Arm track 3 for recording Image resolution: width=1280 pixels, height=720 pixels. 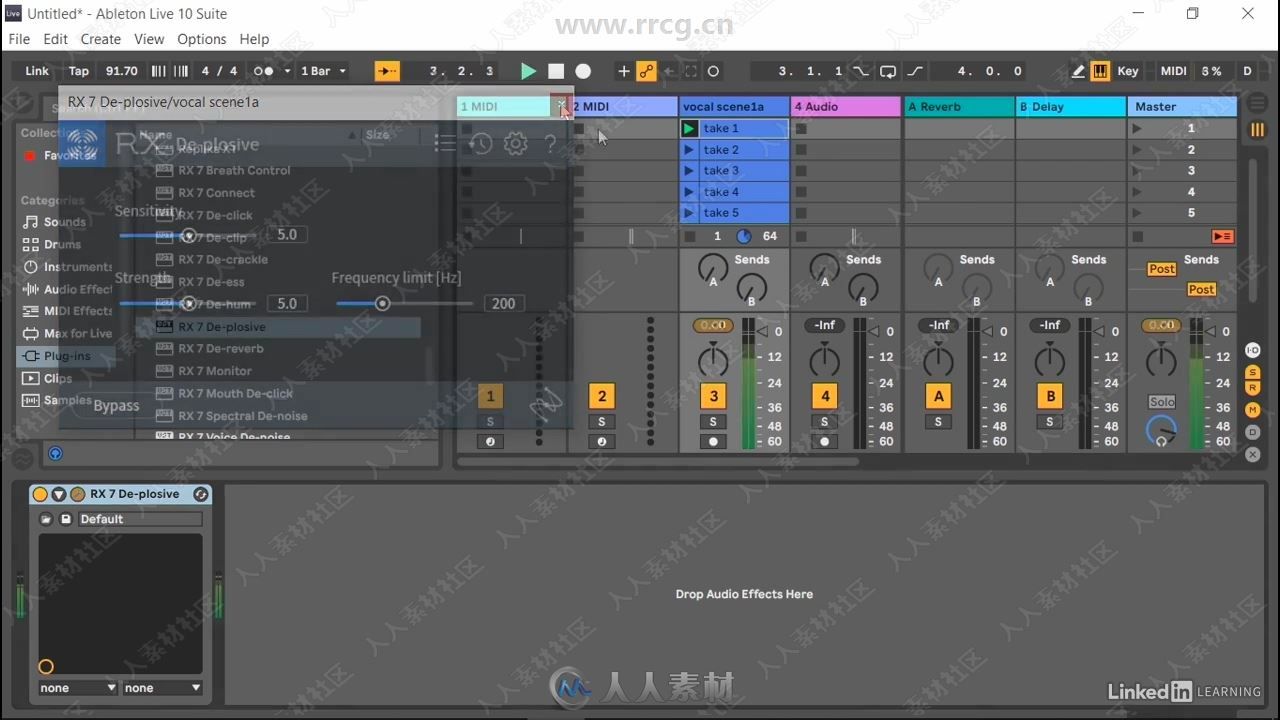tap(713, 441)
